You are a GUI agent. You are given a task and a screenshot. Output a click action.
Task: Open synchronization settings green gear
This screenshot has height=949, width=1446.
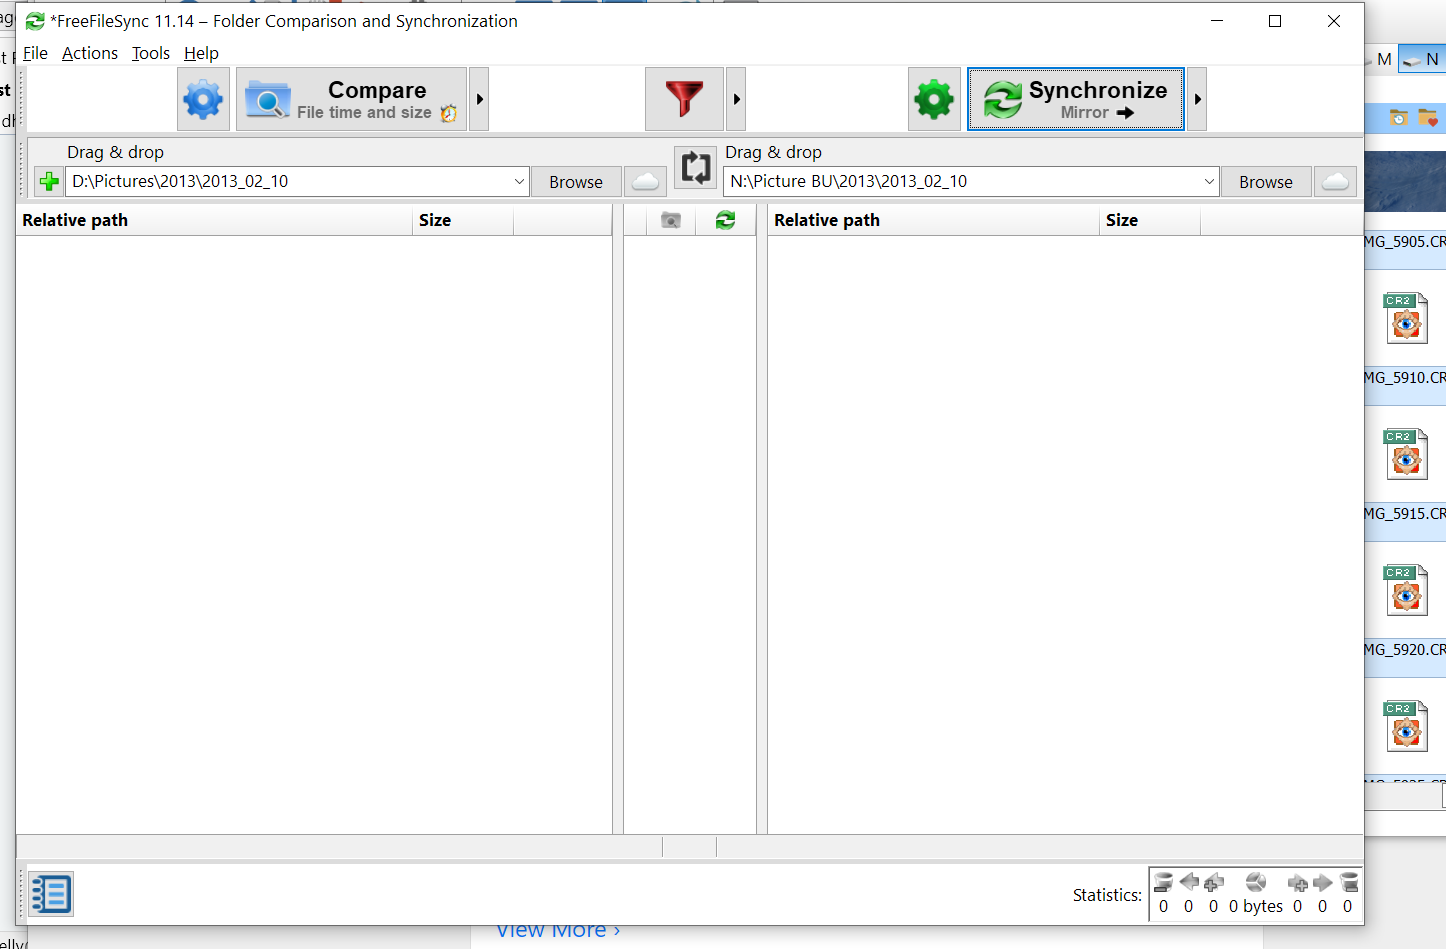(x=934, y=99)
